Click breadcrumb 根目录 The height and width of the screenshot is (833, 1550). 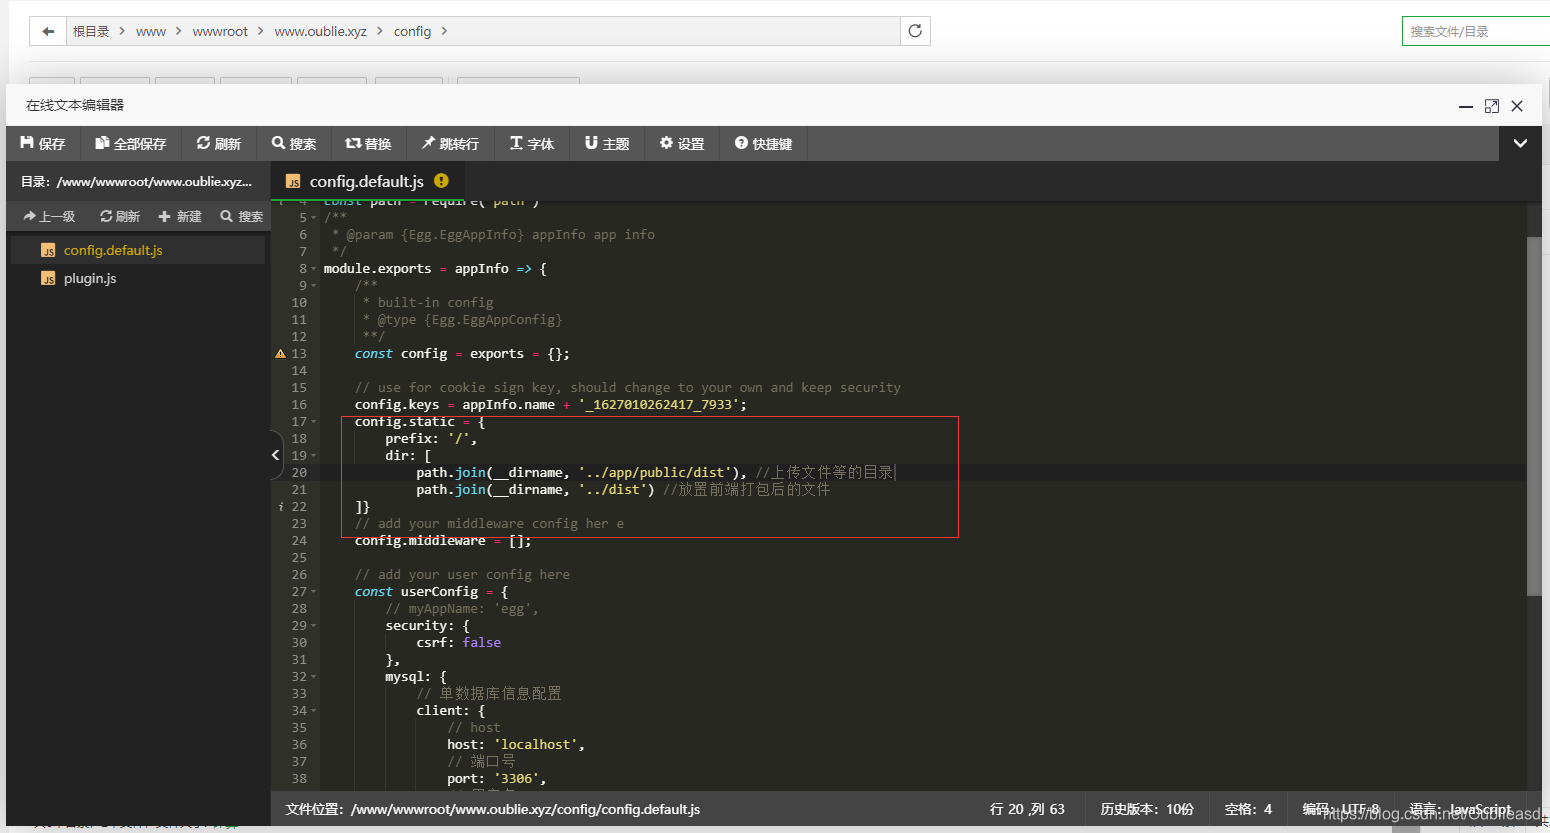(x=91, y=31)
